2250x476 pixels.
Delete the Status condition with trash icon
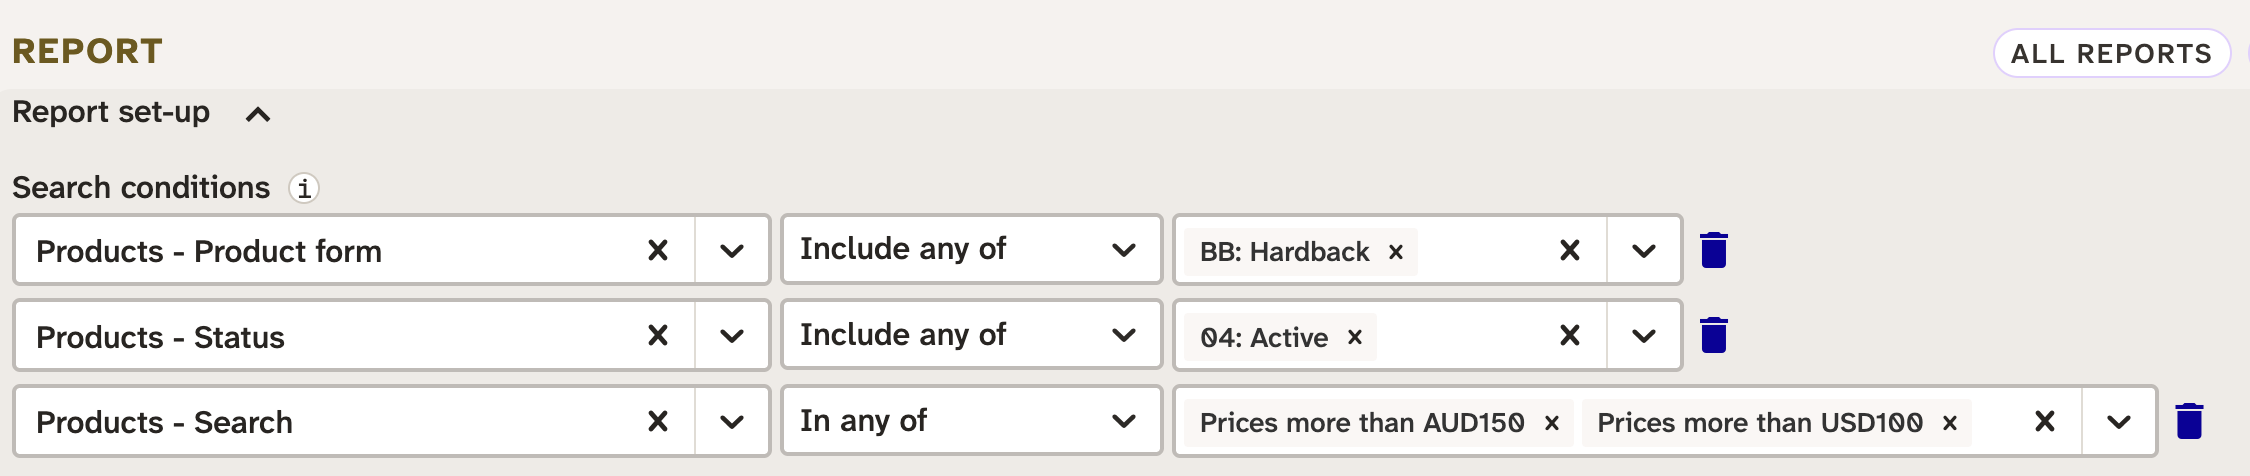1713,335
